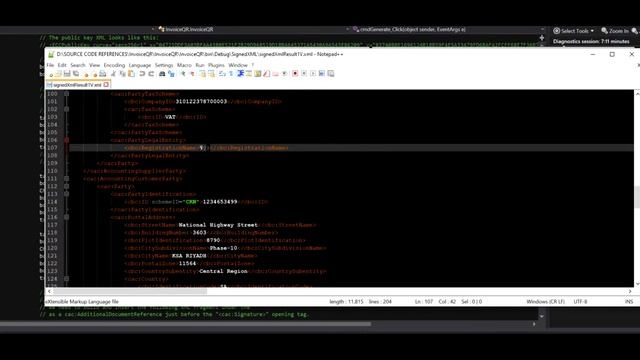Close the signedXmlResultTV.xml tab with red X

tap(106, 85)
